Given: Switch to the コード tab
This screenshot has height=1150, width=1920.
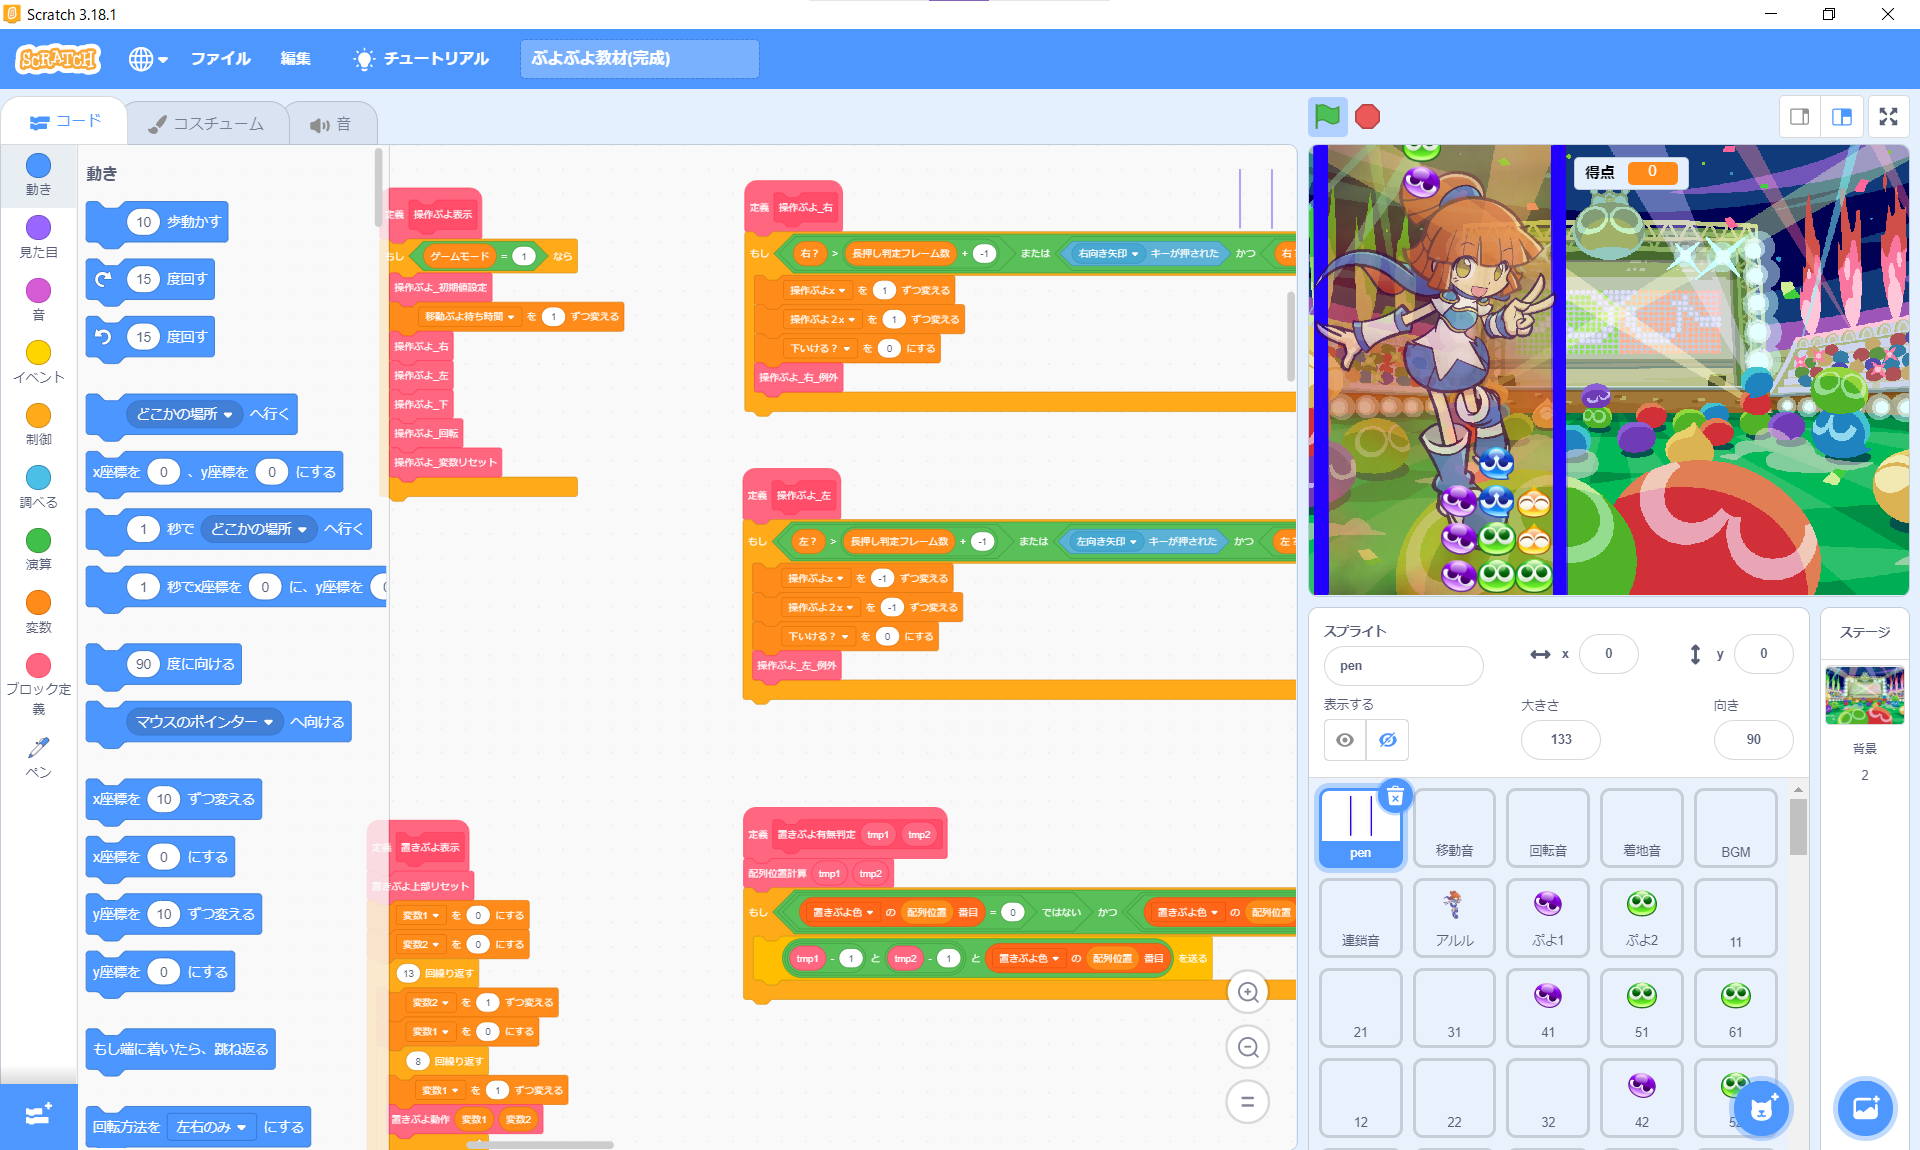Looking at the screenshot, I should (66, 121).
